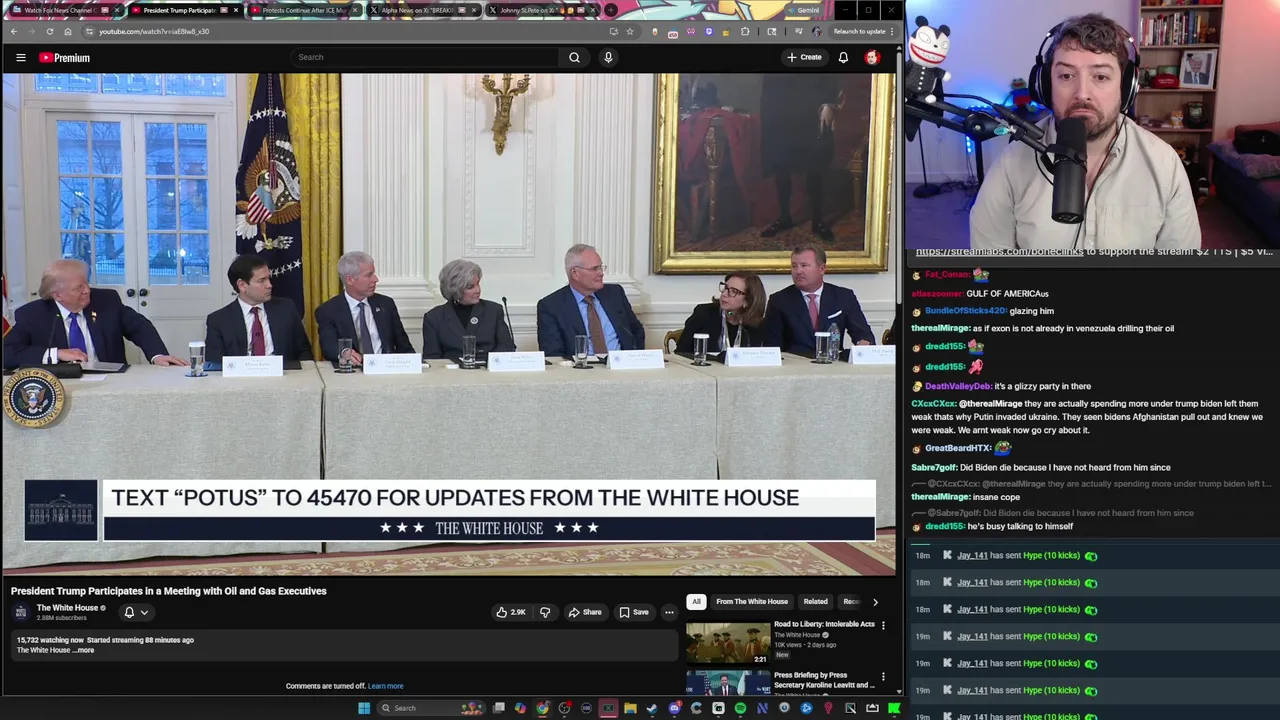Click the live video player
Image resolution: width=1280 pixels, height=720 pixels.
448,324
